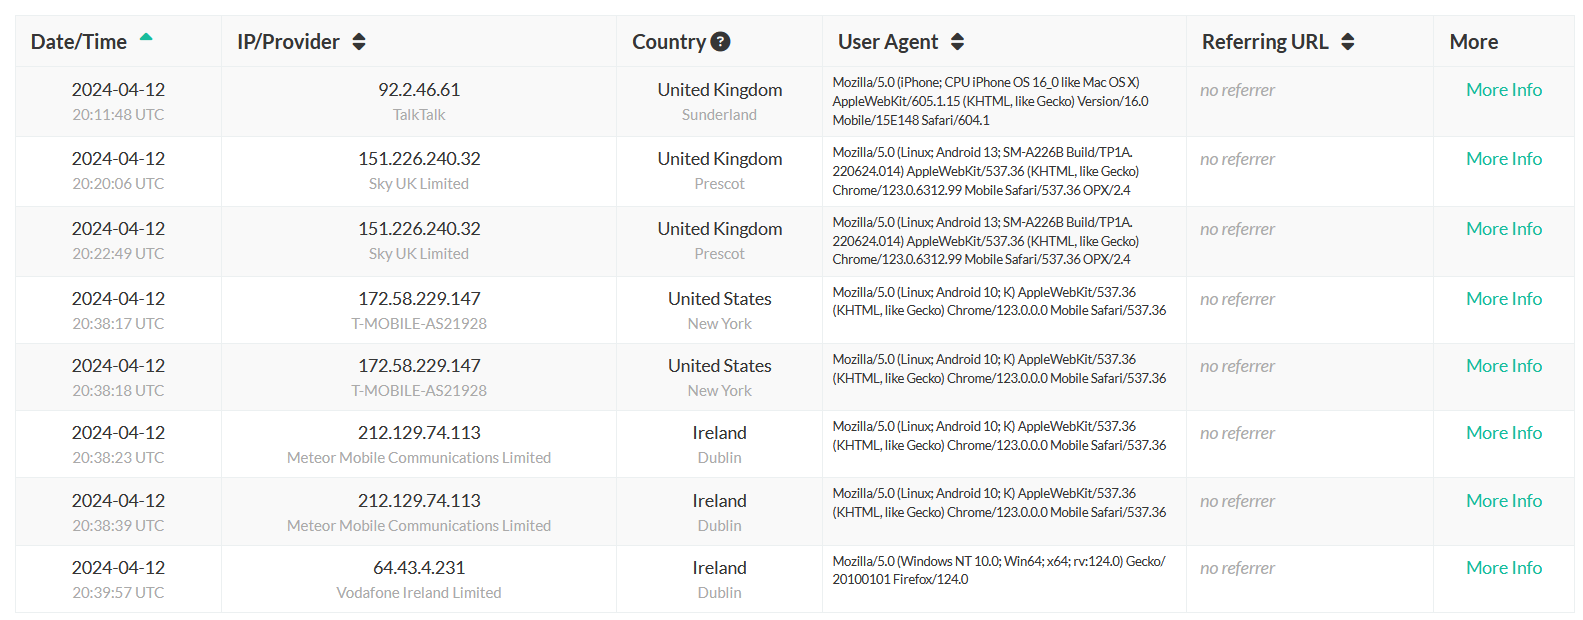Click the Referring URL column header text
The height and width of the screenshot is (620, 1583).
[x=1265, y=42]
